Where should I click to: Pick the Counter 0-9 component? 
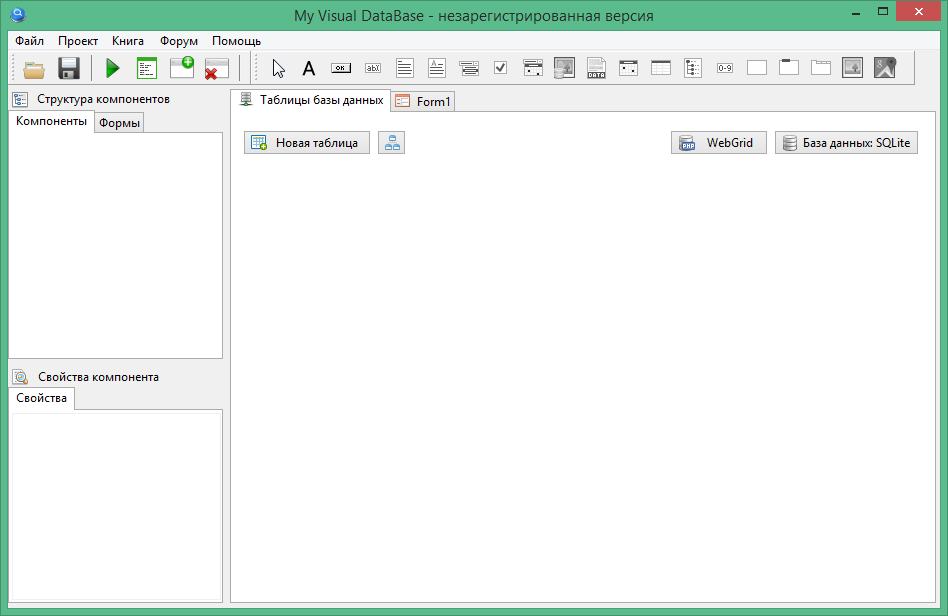[x=725, y=68]
